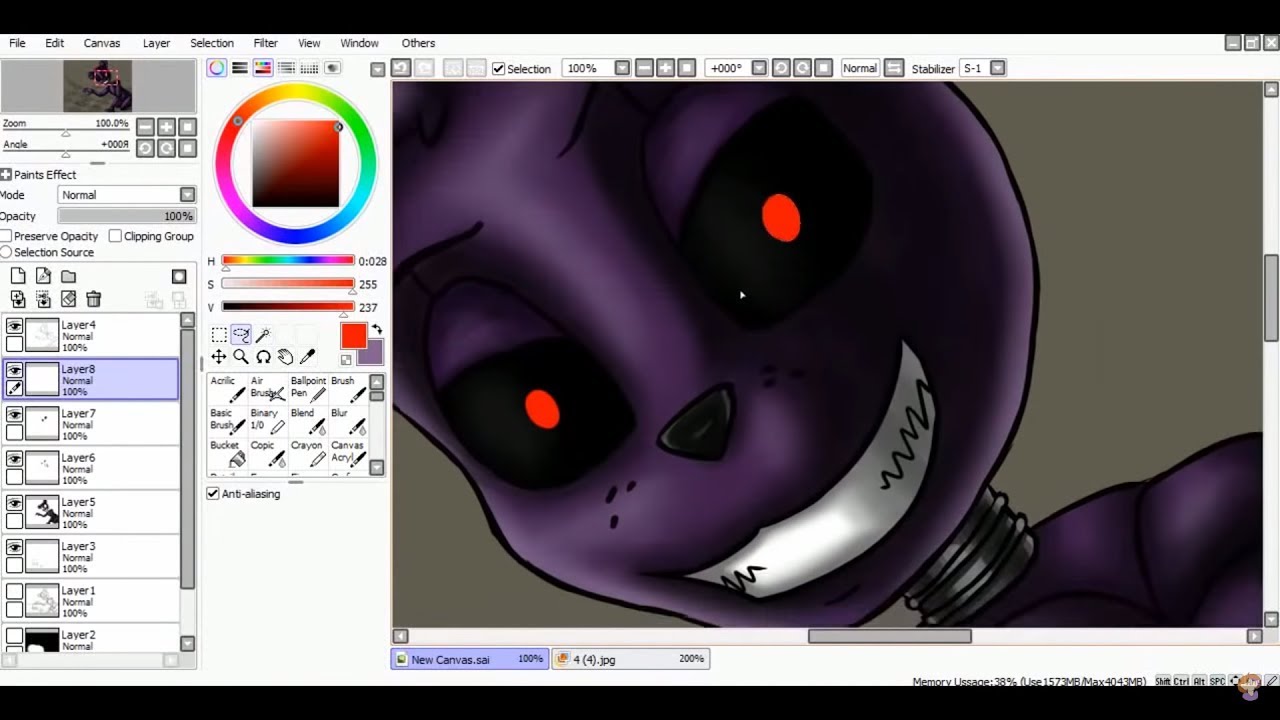Viewport: 1280px width, 720px height.
Task: Toggle the HSV slider panel
Action: pyautogui.click(x=263, y=68)
